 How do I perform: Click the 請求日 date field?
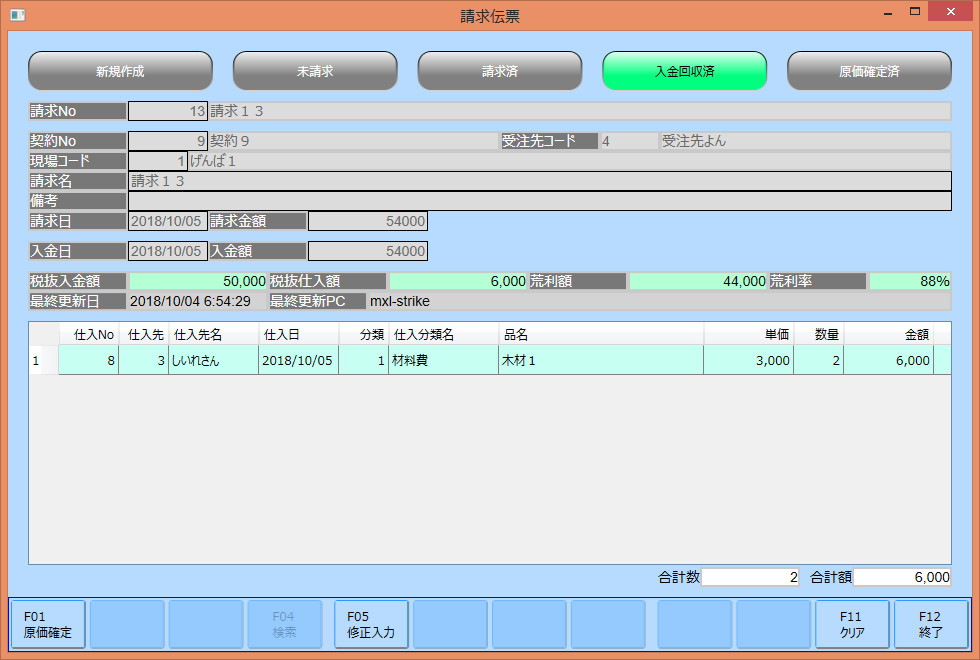point(167,221)
